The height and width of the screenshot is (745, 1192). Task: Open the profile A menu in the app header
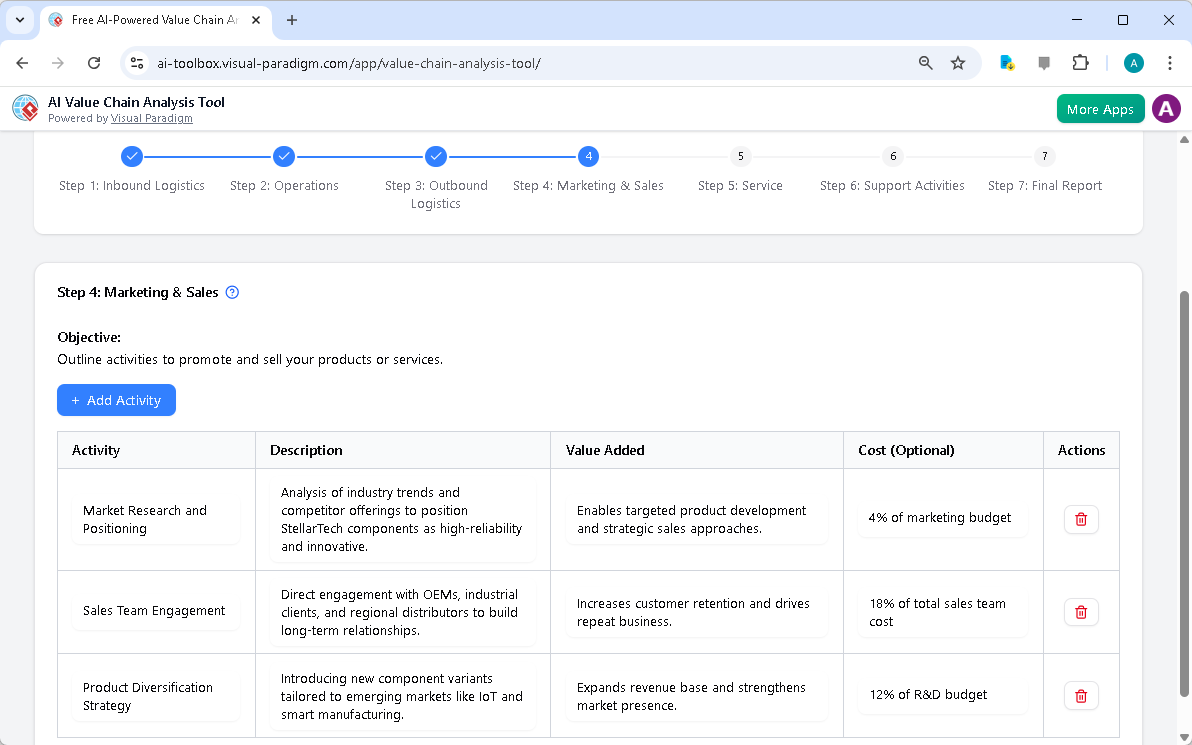1166,108
